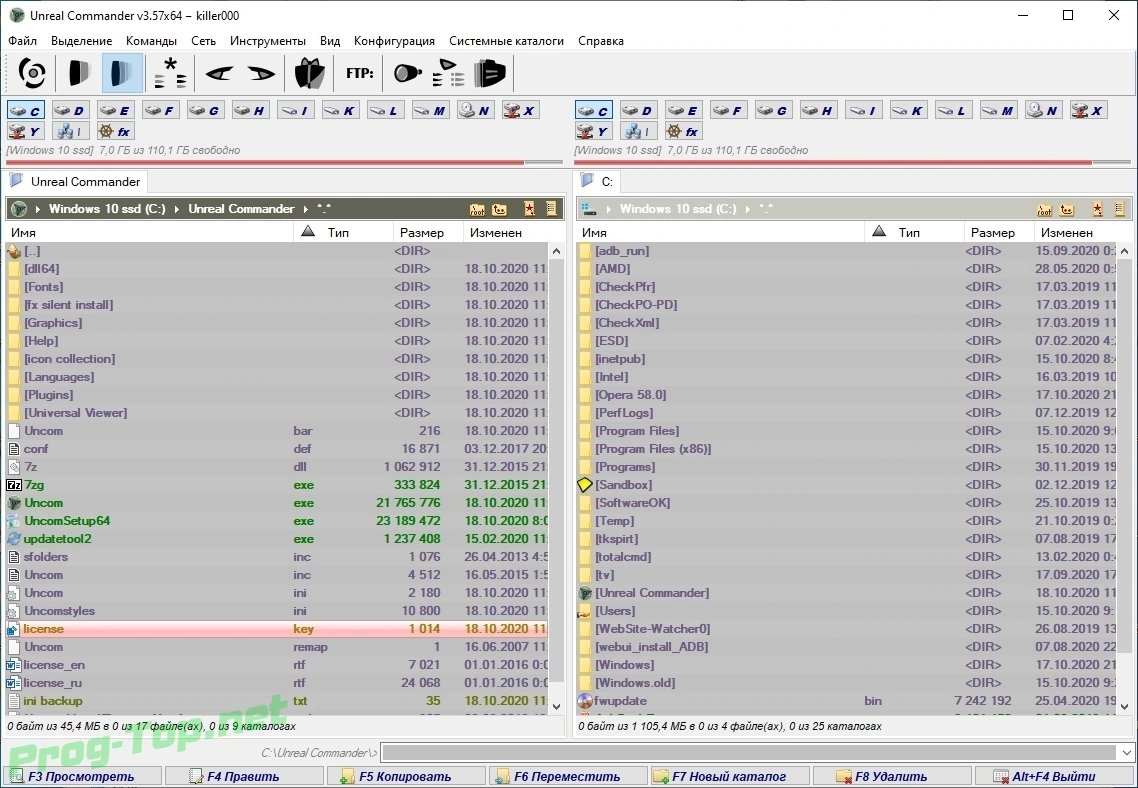The width and height of the screenshot is (1138, 788).
Task: Click right panel scrollbar up arrow
Action: click(1125, 251)
